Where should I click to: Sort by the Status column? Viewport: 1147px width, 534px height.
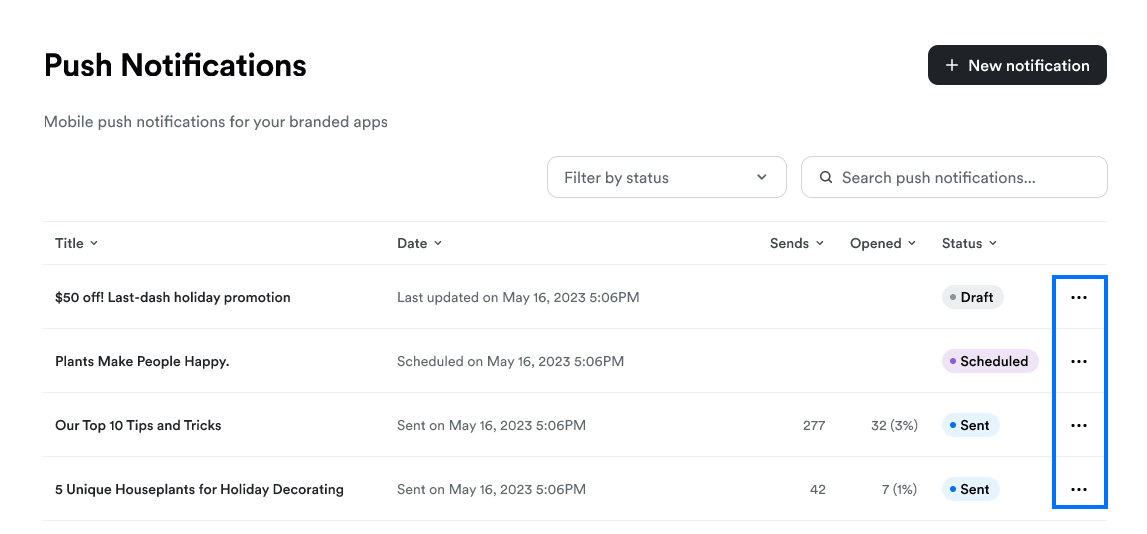click(968, 243)
